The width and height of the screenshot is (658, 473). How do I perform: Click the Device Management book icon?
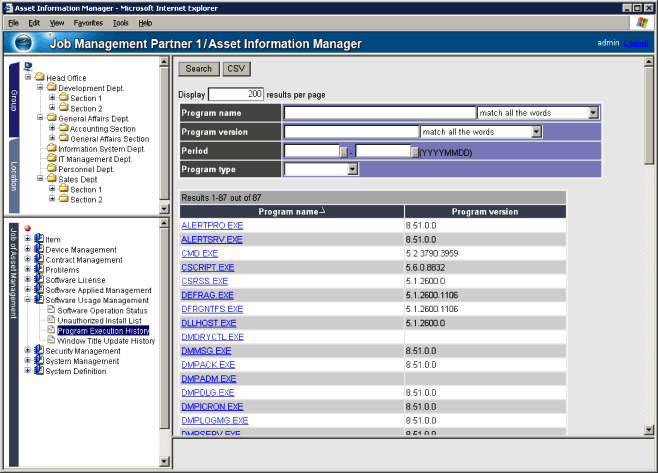coord(39,250)
